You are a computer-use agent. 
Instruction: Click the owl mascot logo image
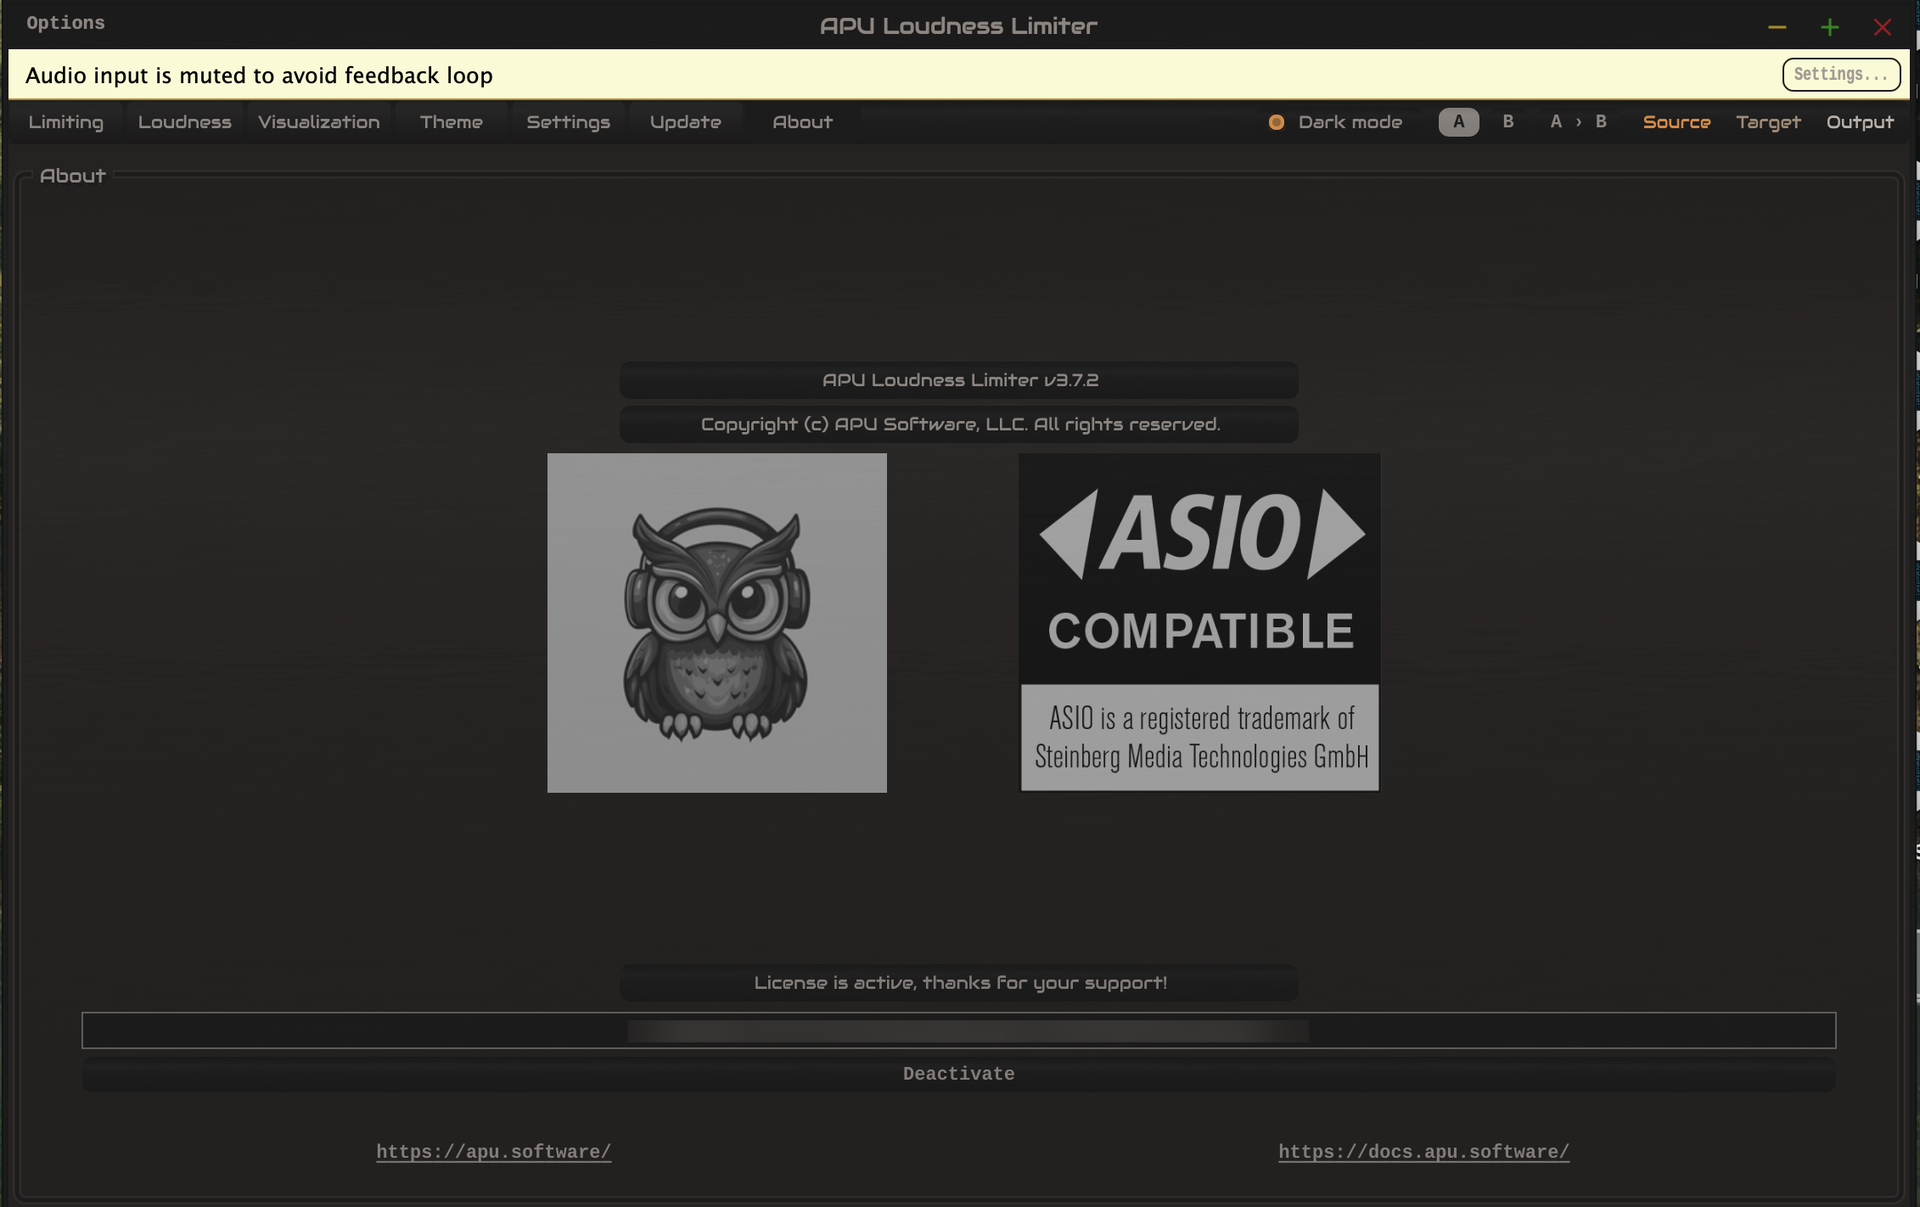pyautogui.click(x=716, y=623)
